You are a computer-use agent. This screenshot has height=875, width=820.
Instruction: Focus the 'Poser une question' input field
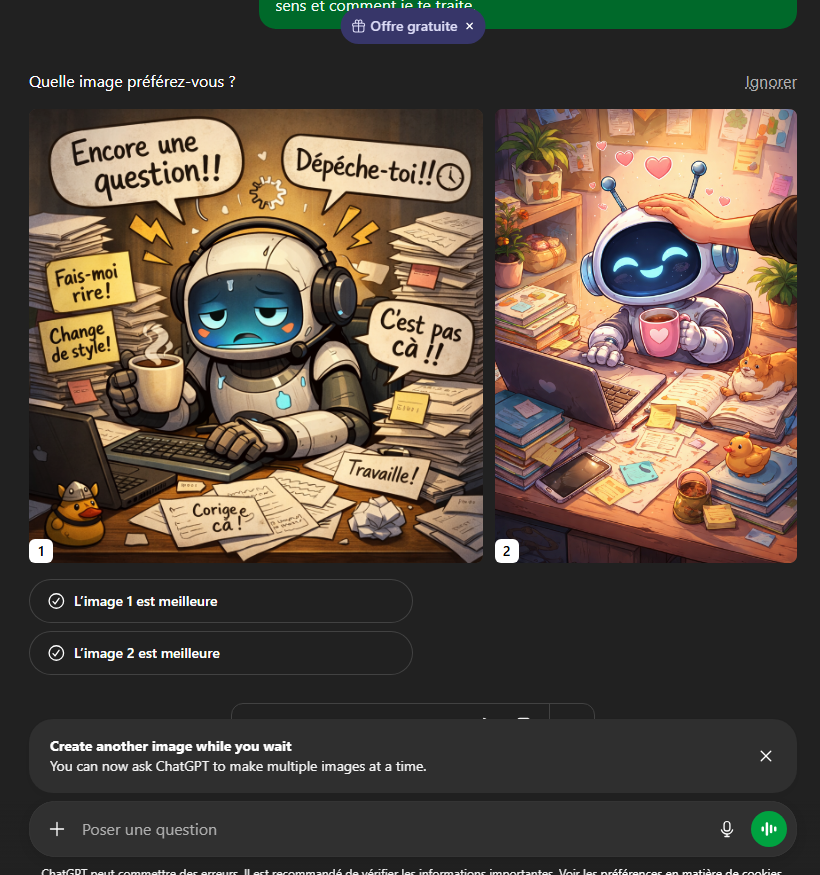(391, 829)
